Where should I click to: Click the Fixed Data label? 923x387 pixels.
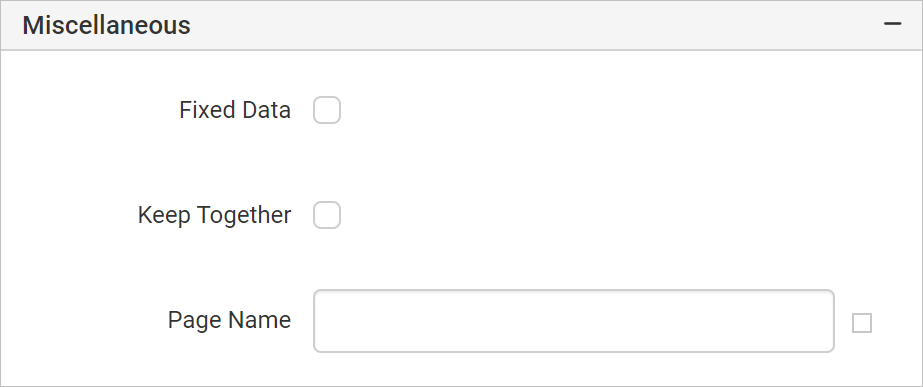[235, 110]
